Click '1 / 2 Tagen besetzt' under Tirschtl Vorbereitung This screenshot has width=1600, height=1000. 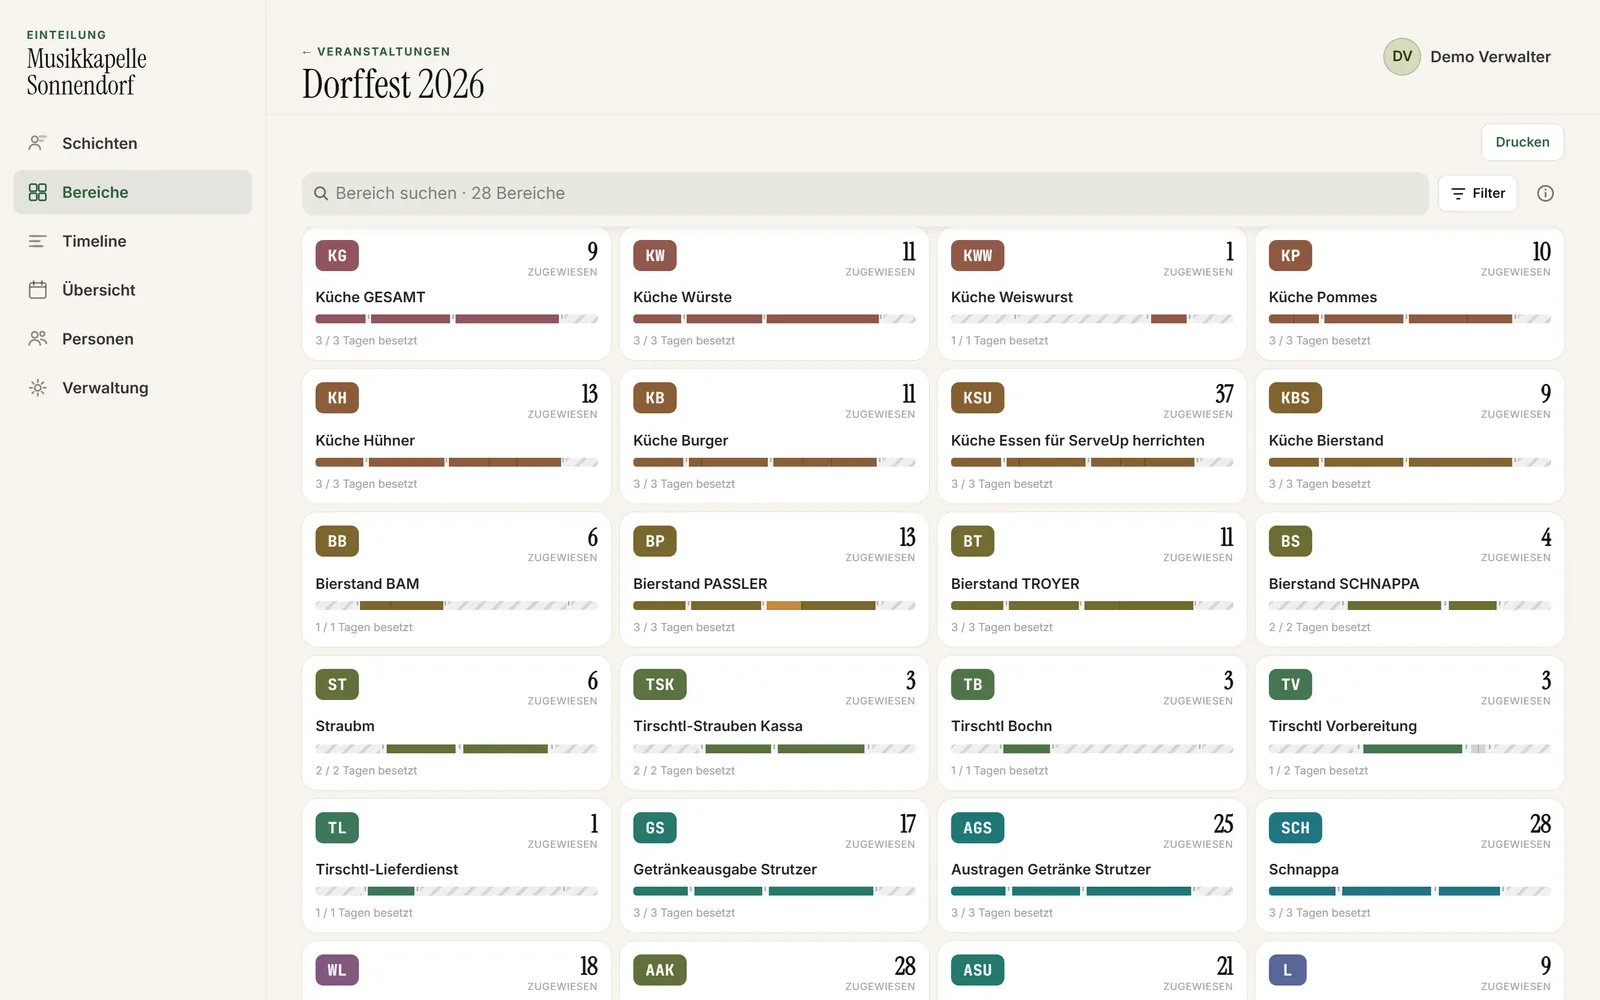[x=1318, y=771]
